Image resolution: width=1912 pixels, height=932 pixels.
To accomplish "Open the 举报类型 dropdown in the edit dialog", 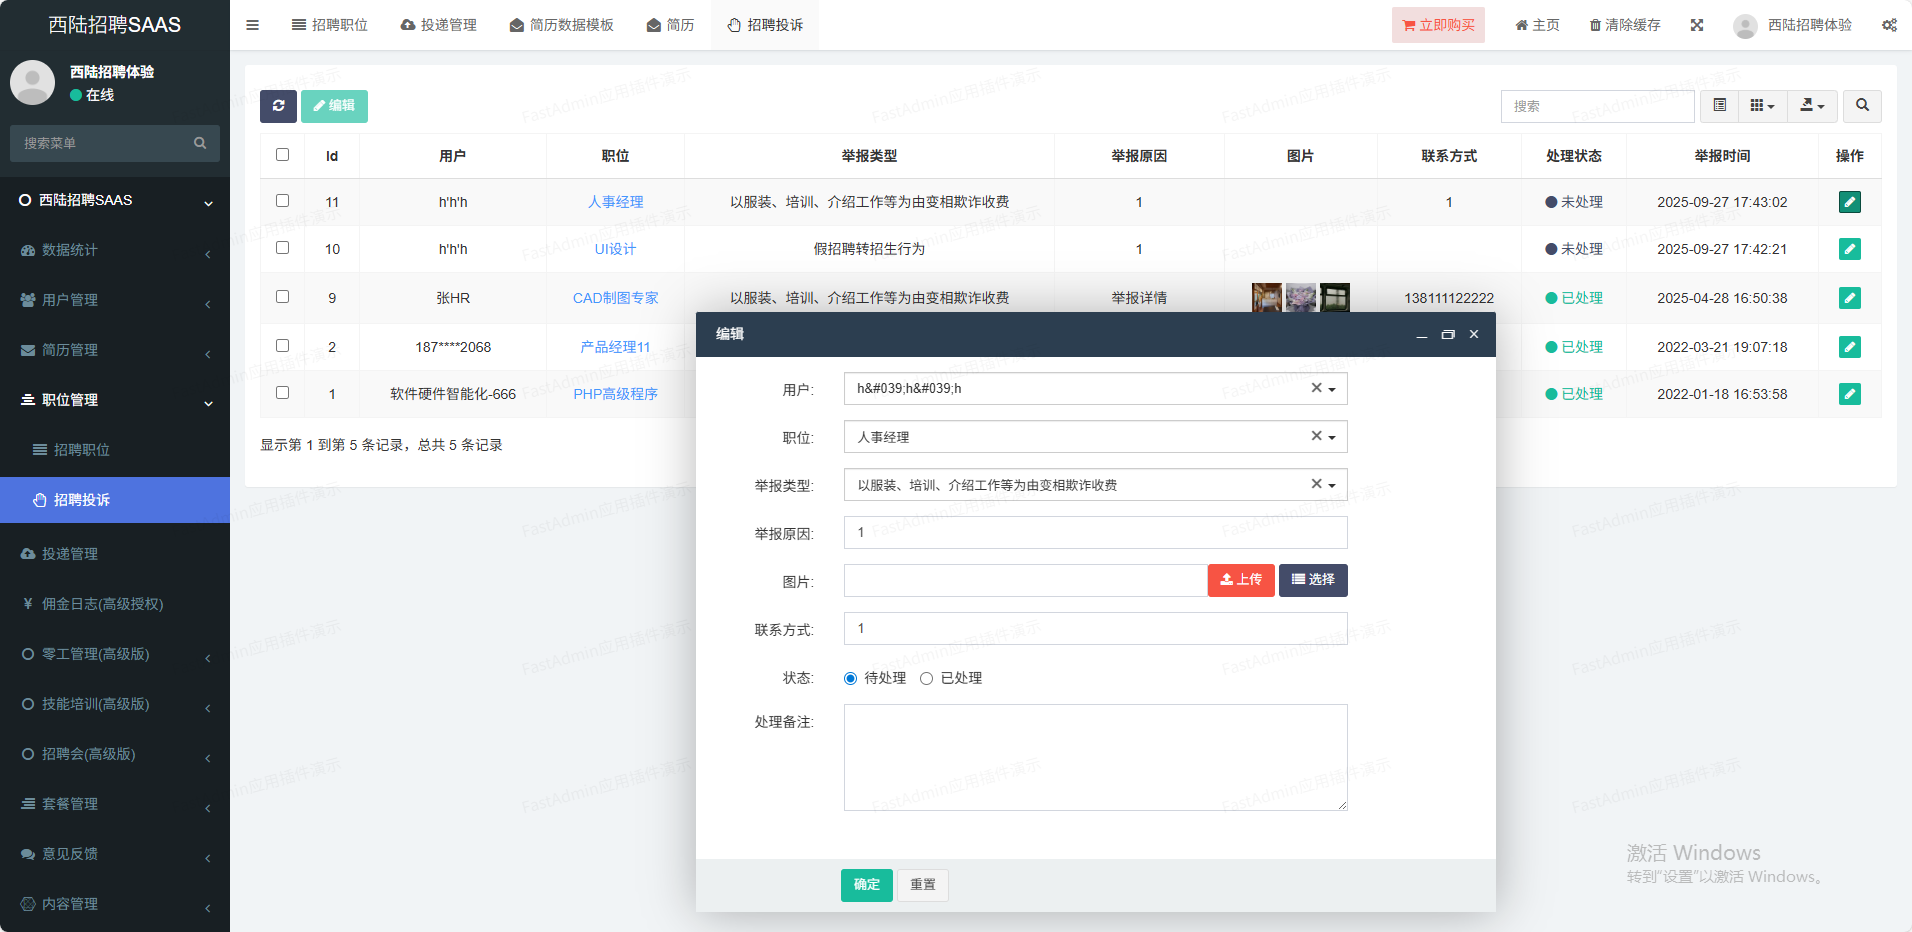I will [1094, 485].
